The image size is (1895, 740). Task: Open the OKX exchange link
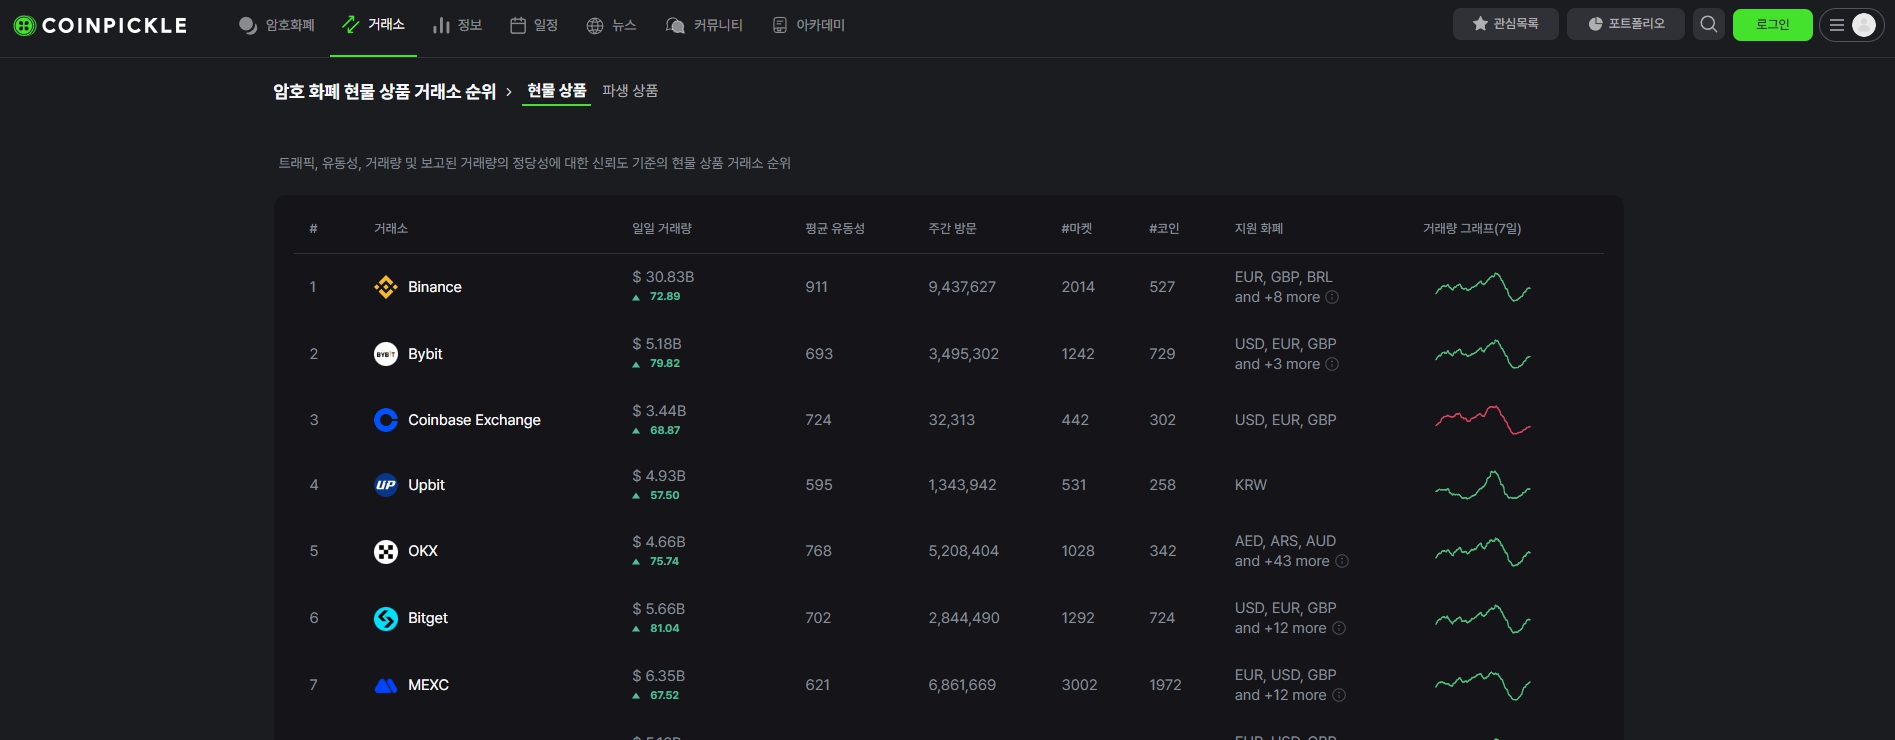[x=423, y=551]
